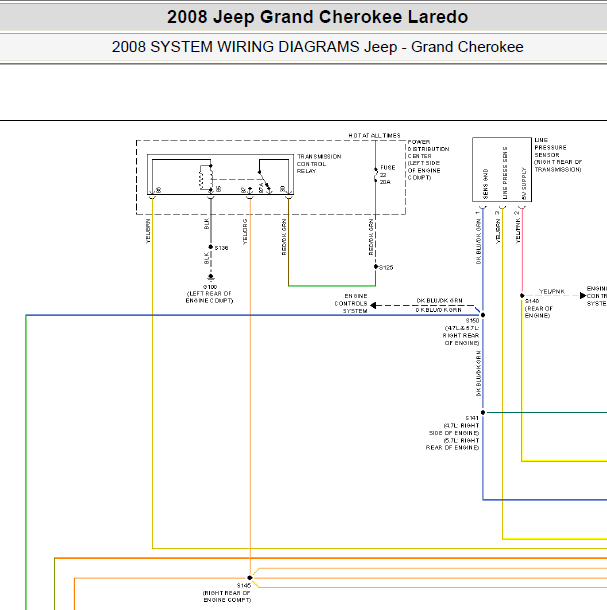Click the 2008 SYSTEM WIRING DIAGRAMS subtitle
Screen dimensions: 607x610
(317, 47)
